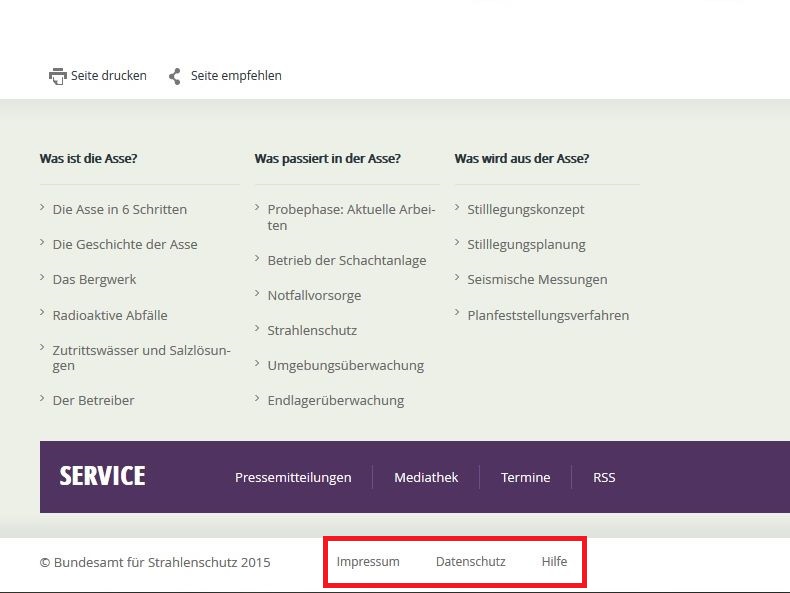The image size is (790, 593).
Task: Open the RSS feed link
Action: [604, 477]
